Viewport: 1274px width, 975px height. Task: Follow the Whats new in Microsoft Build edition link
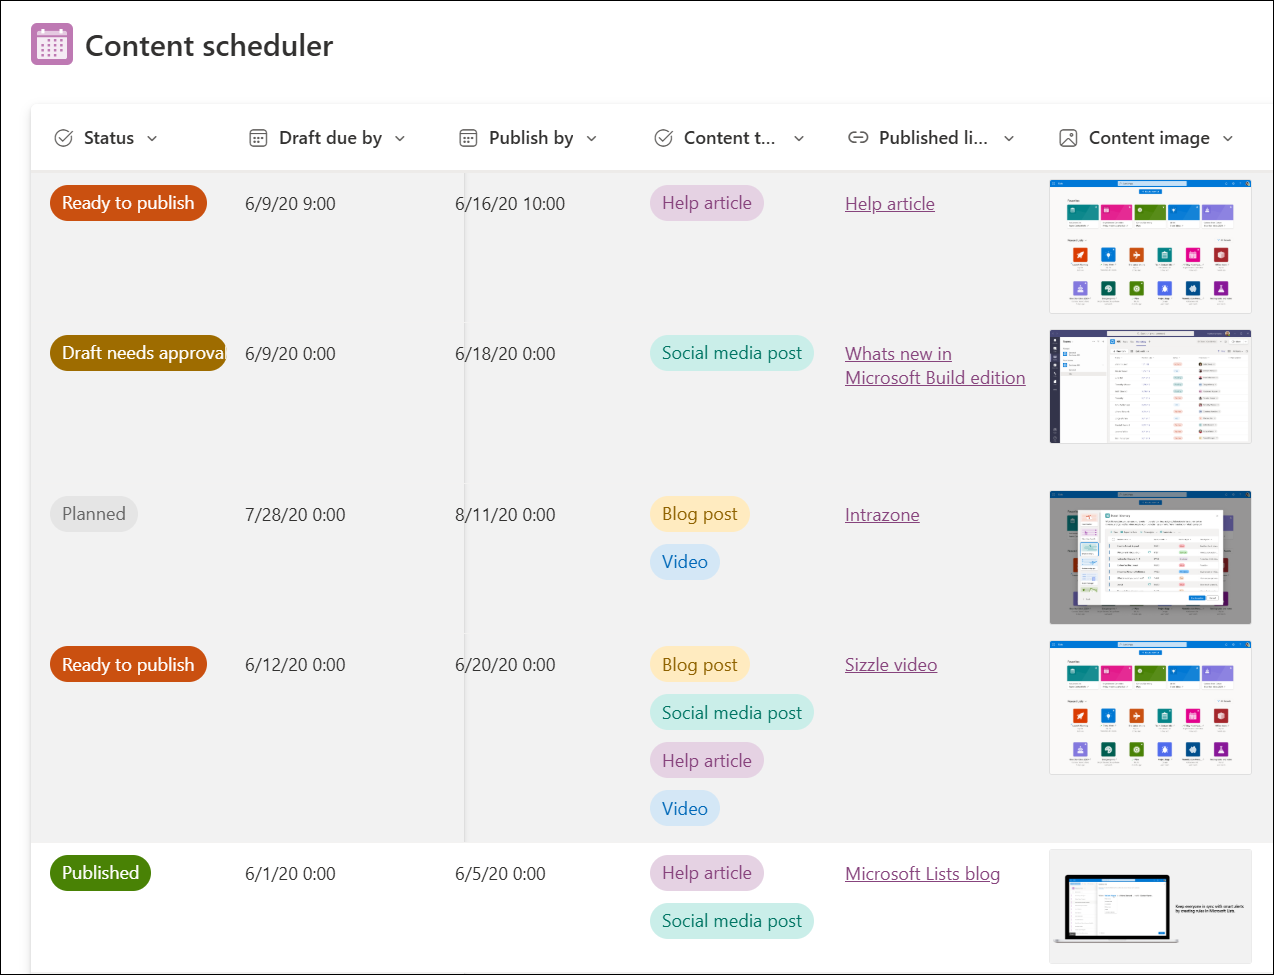pyautogui.click(x=934, y=365)
